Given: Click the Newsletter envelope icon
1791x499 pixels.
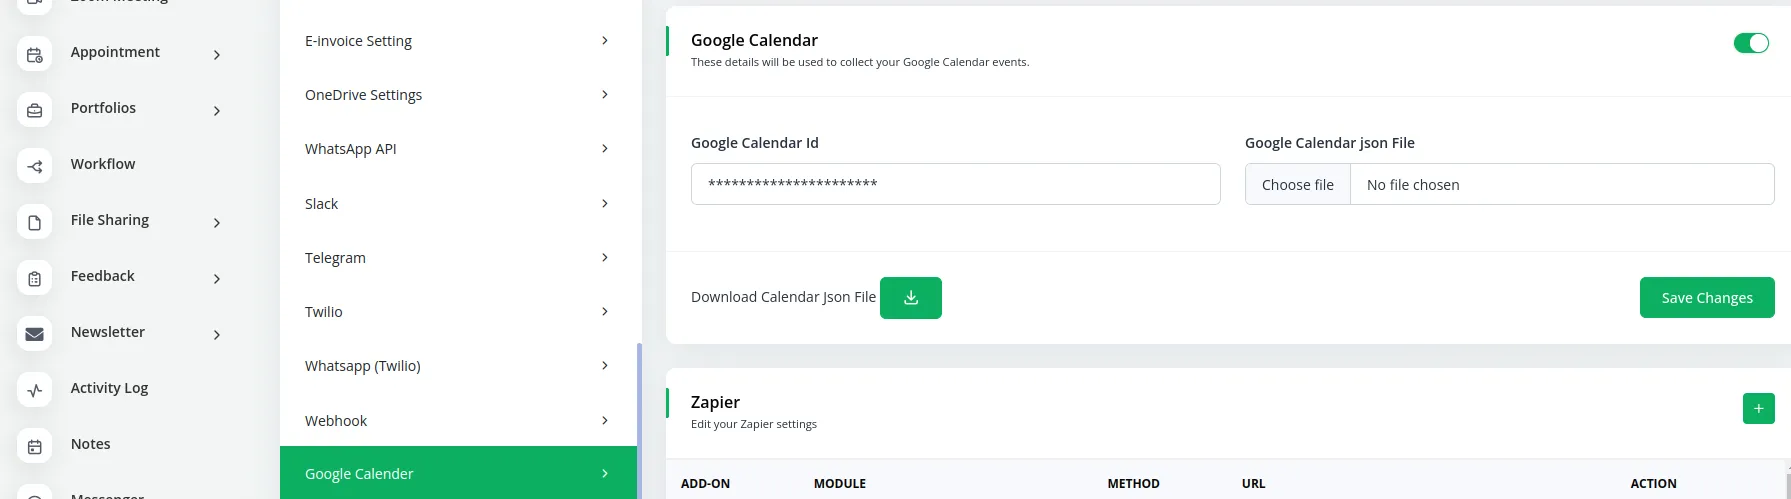Looking at the screenshot, I should 35,335.
